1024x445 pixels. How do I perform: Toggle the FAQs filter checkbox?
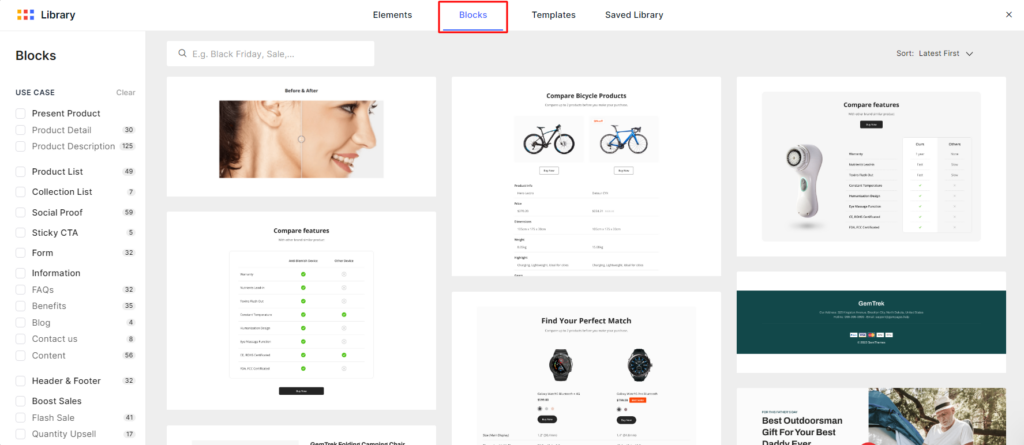(x=20, y=290)
